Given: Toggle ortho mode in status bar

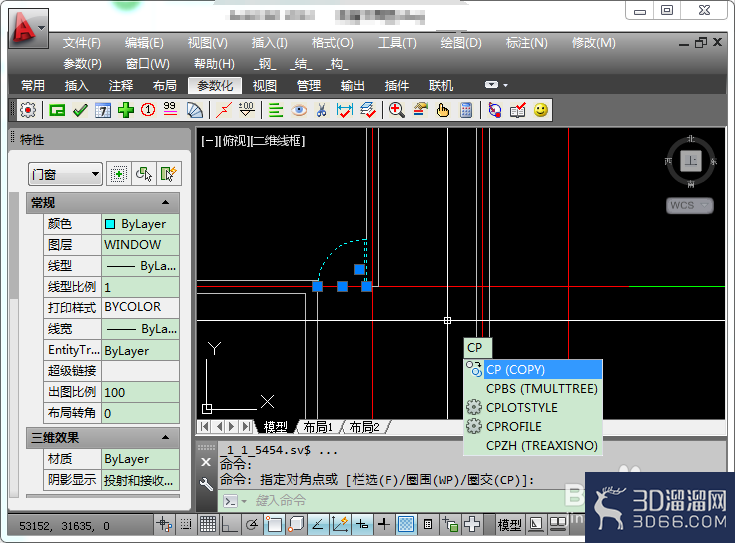Looking at the screenshot, I should pos(229,524).
